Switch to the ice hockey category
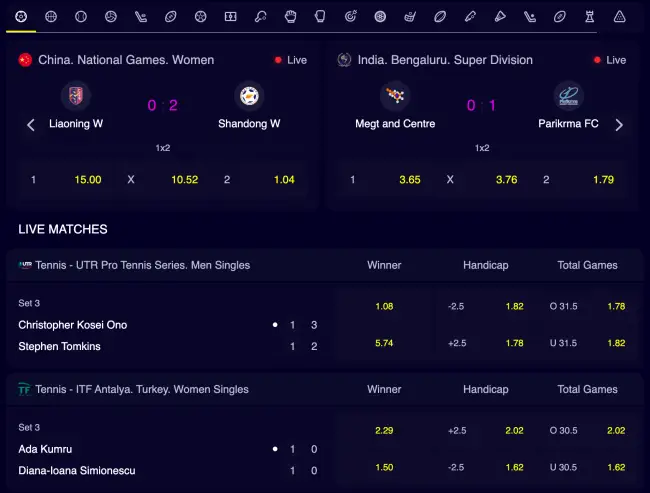Image resolution: width=650 pixels, height=493 pixels. click(141, 17)
